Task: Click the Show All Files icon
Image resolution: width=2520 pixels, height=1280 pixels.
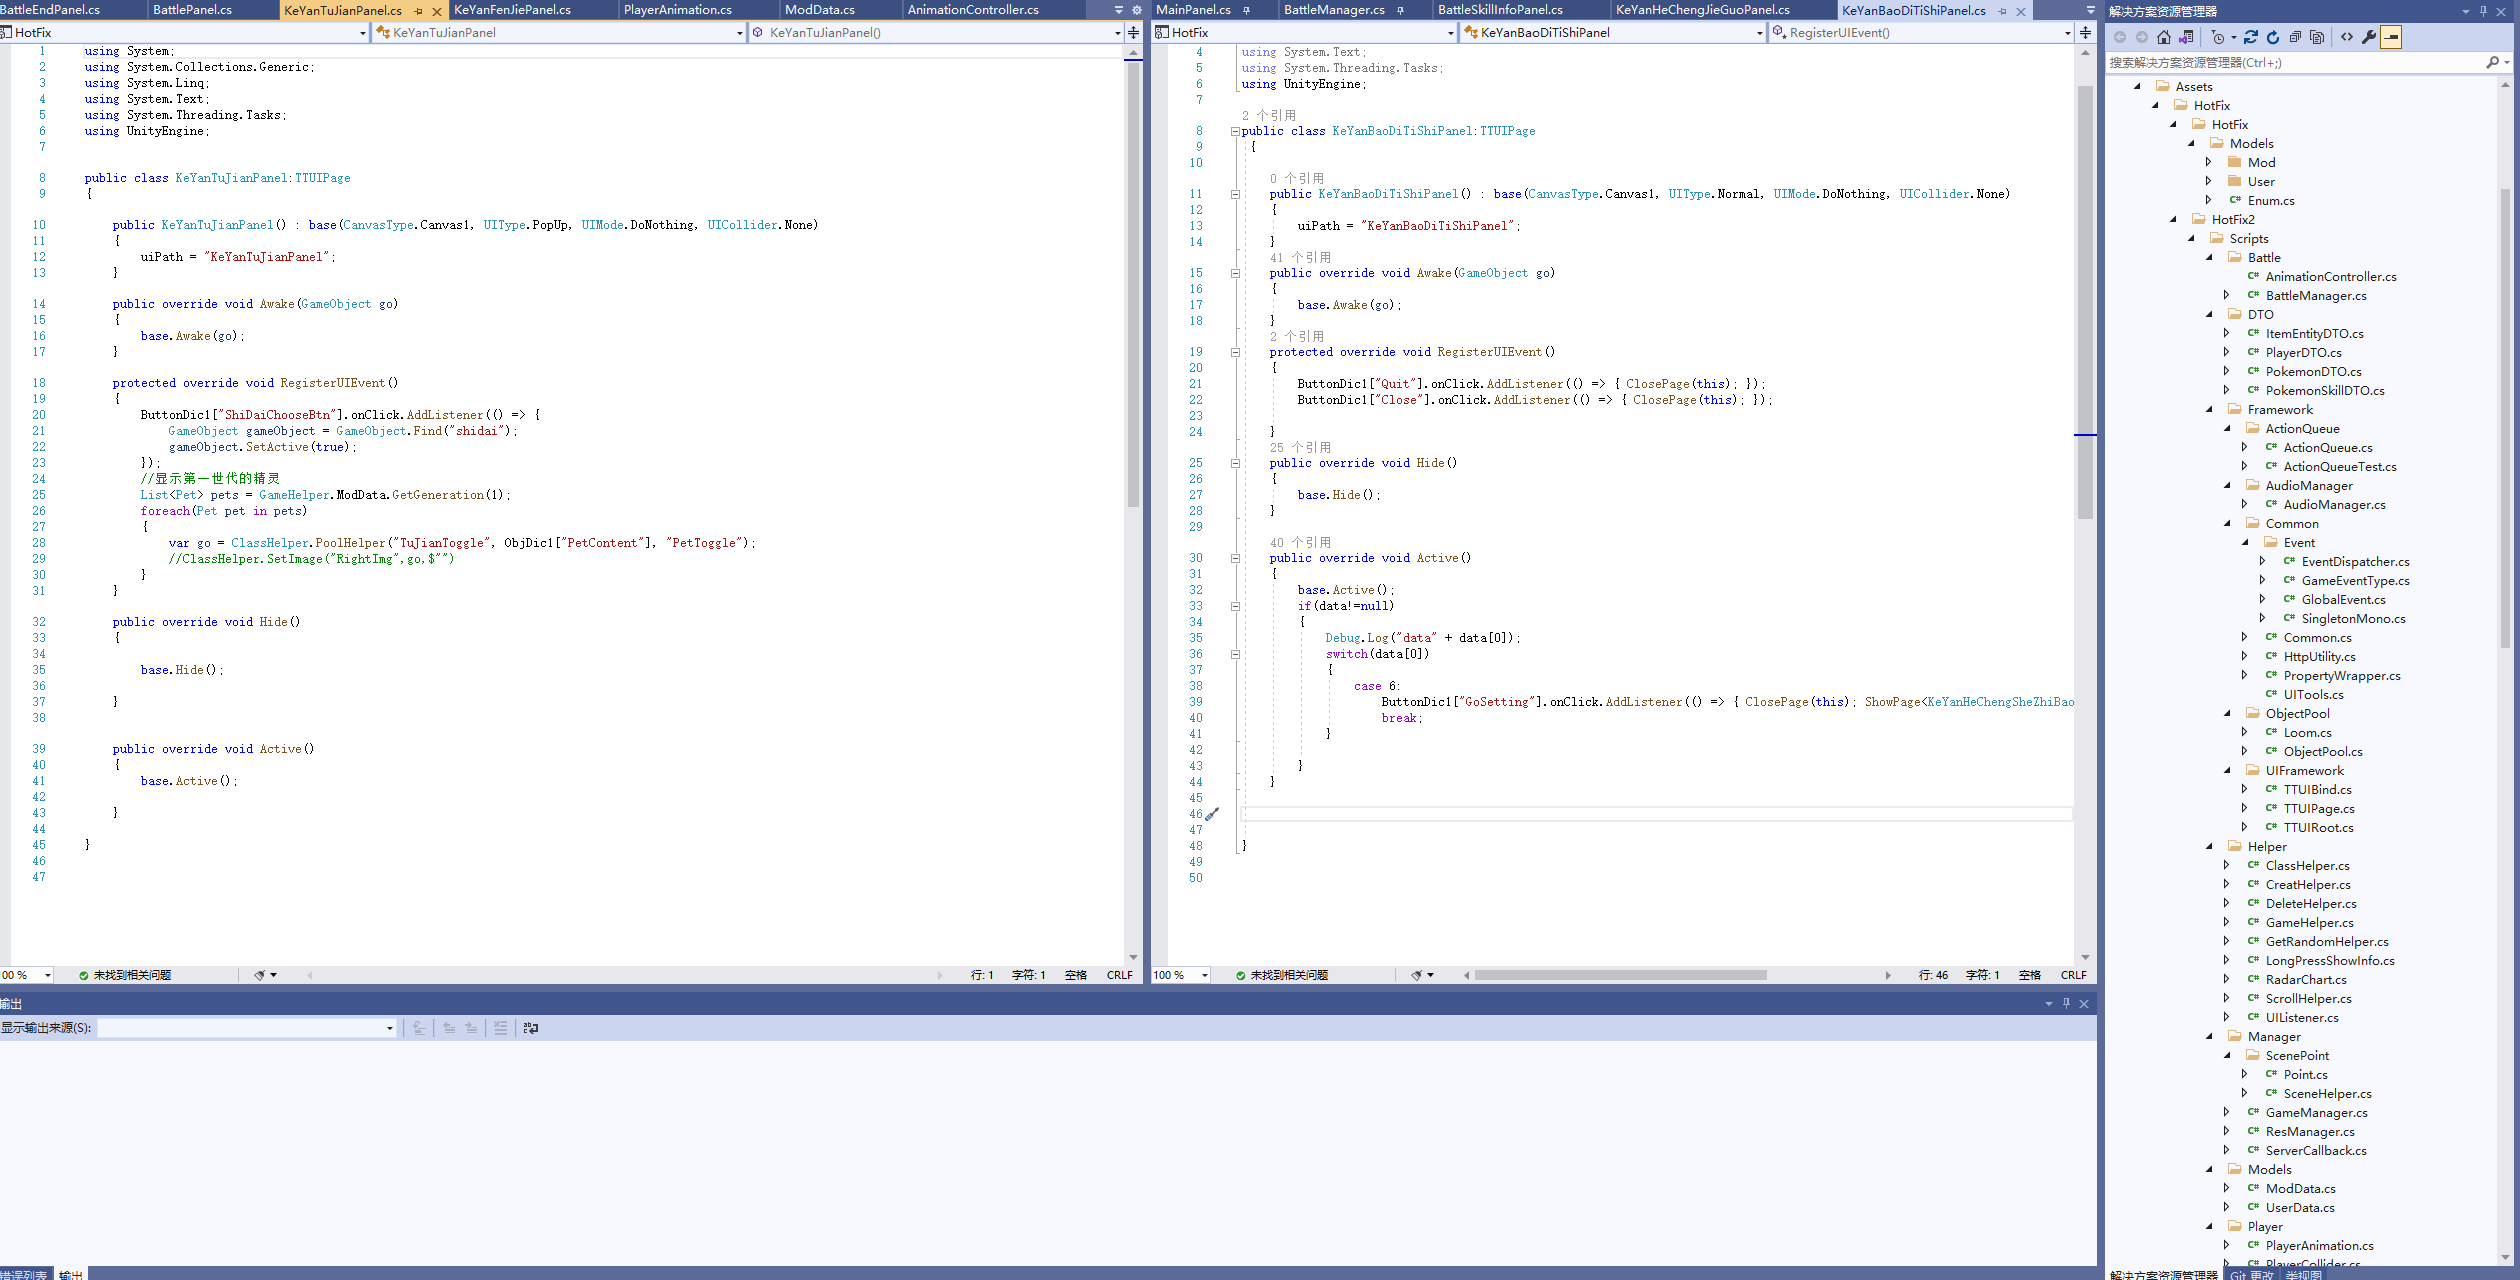Action: coord(2318,37)
